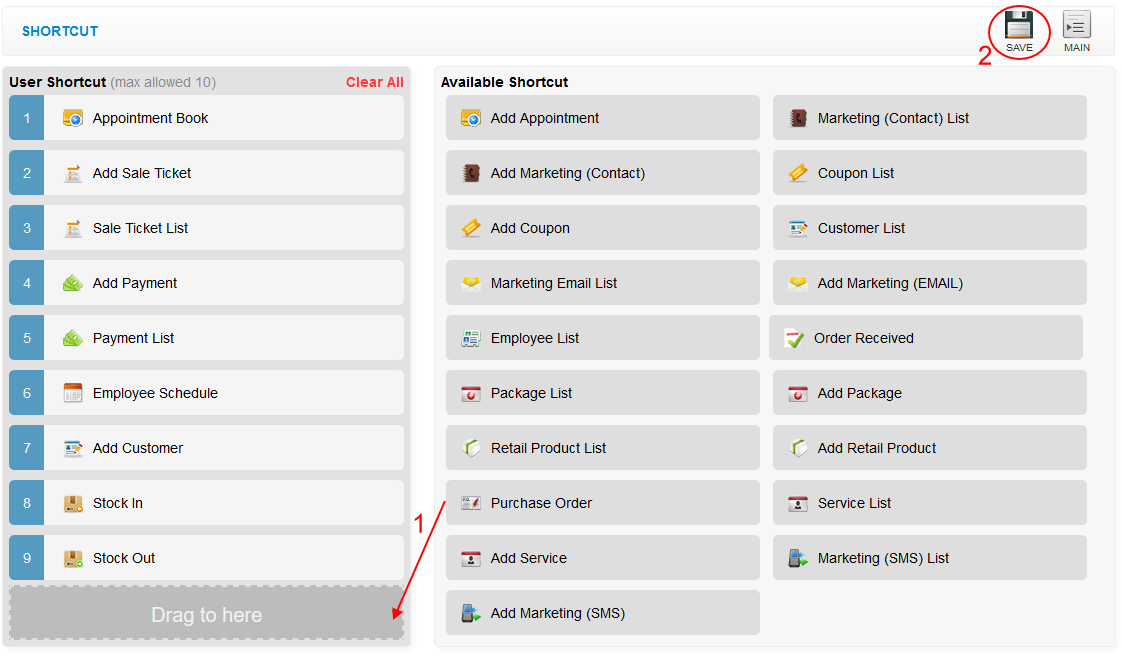Select the Add Appointment shortcut
Image resolution: width=1122 pixels, height=658 pixels.
(x=602, y=117)
